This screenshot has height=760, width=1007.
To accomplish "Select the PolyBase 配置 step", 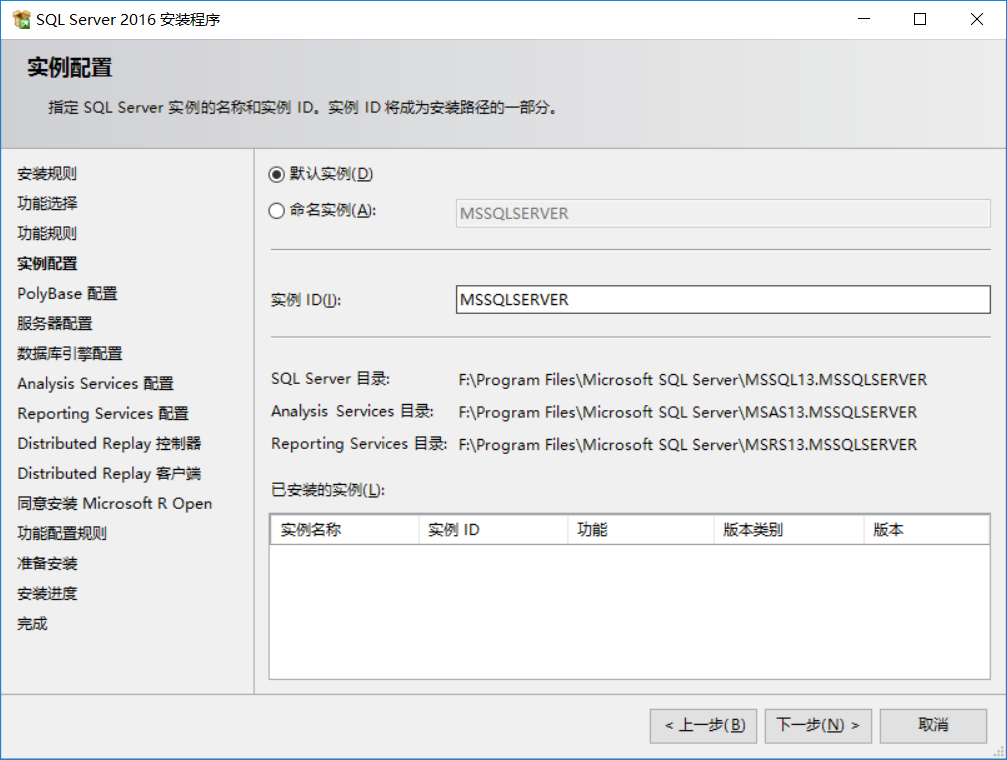I will 67,294.
